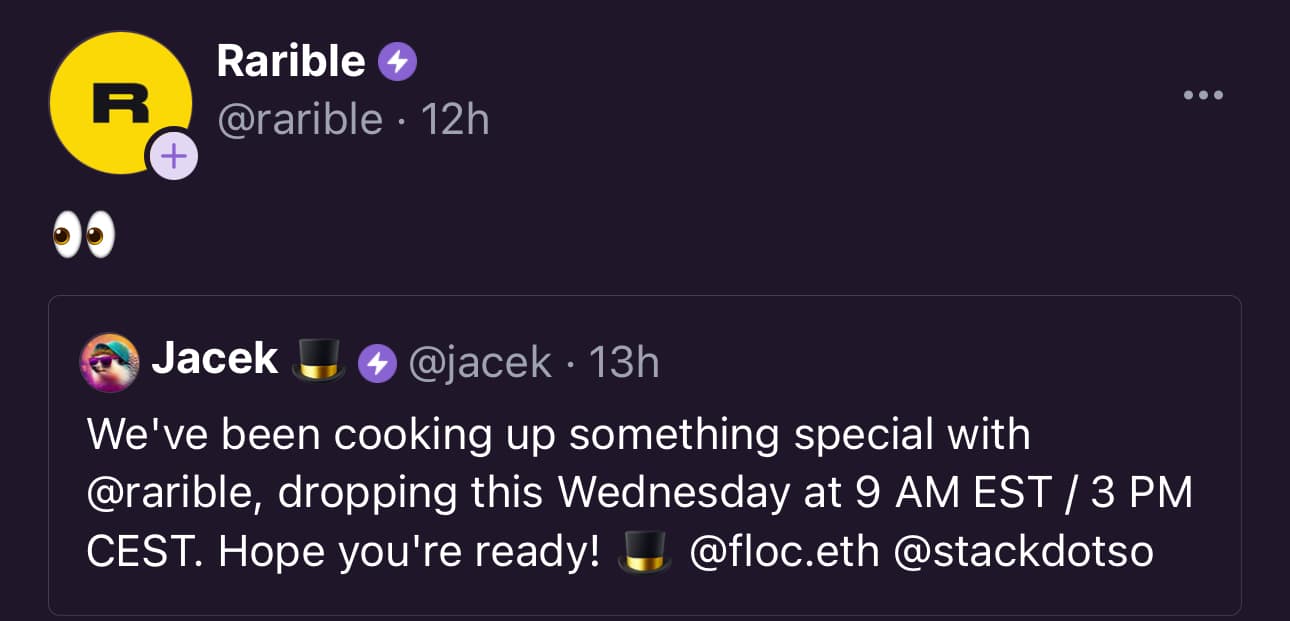Open the Rarible display name
Screen dimensions: 1290x621
[x=291, y=62]
